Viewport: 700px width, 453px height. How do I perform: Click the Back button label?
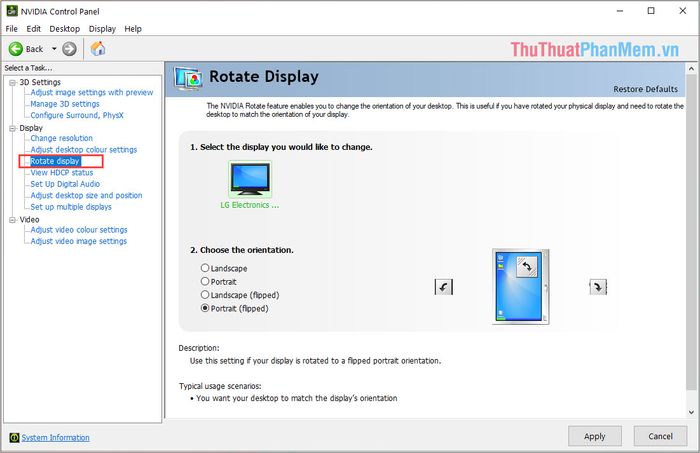[x=34, y=49]
